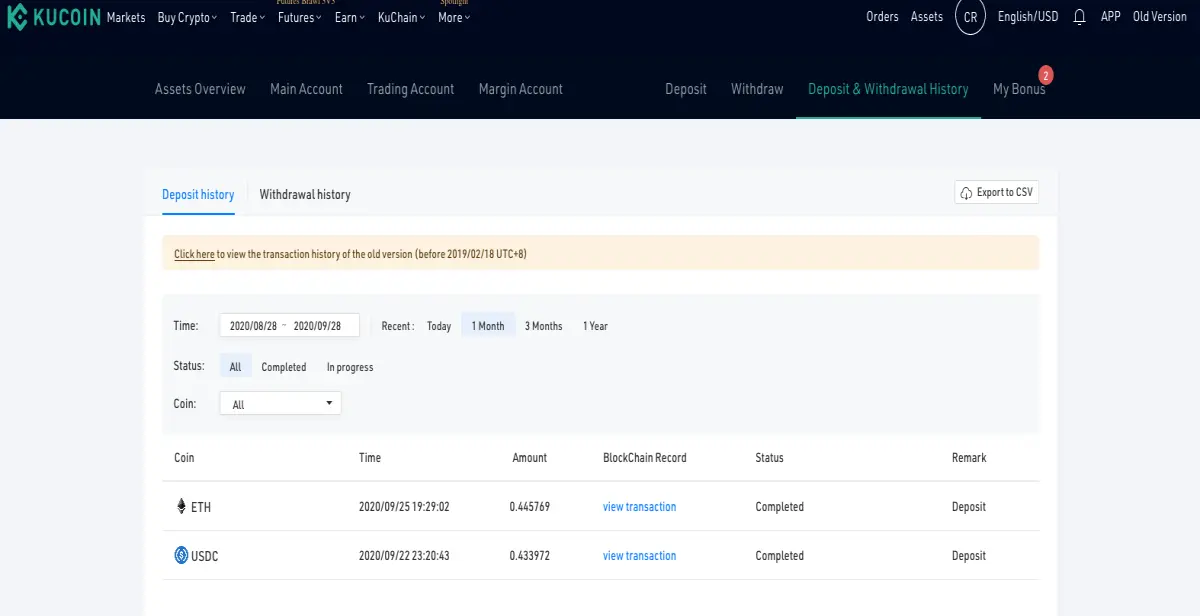1200x616 pixels.
Task: Filter recent time by 1 Year
Action: (x=595, y=326)
